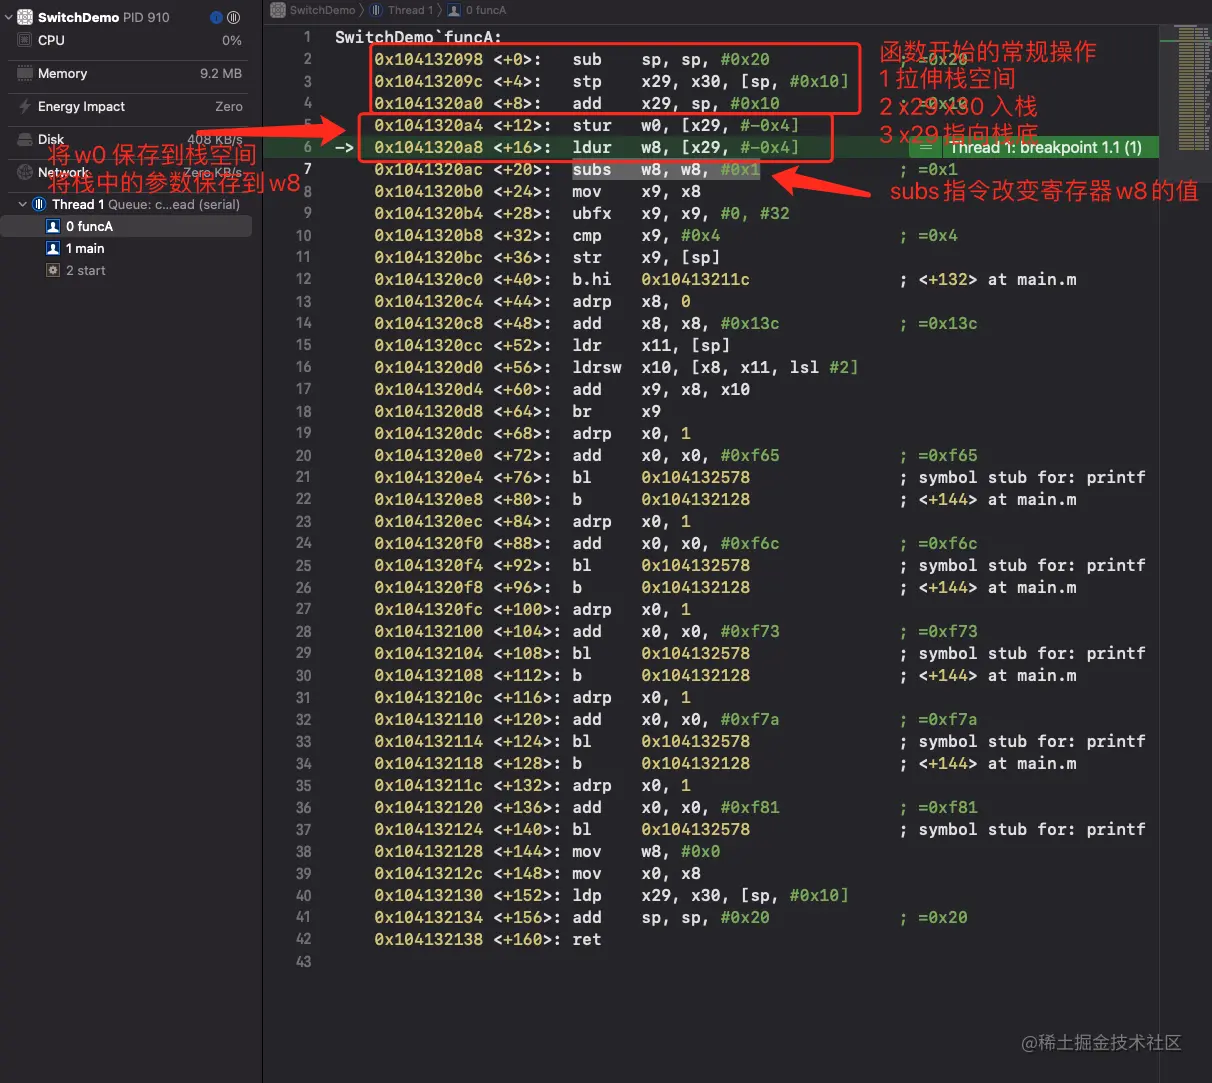Viewport: 1212px width, 1083px height.
Task: Set a breakpoint on line 7 gutter
Action: [x=305, y=168]
